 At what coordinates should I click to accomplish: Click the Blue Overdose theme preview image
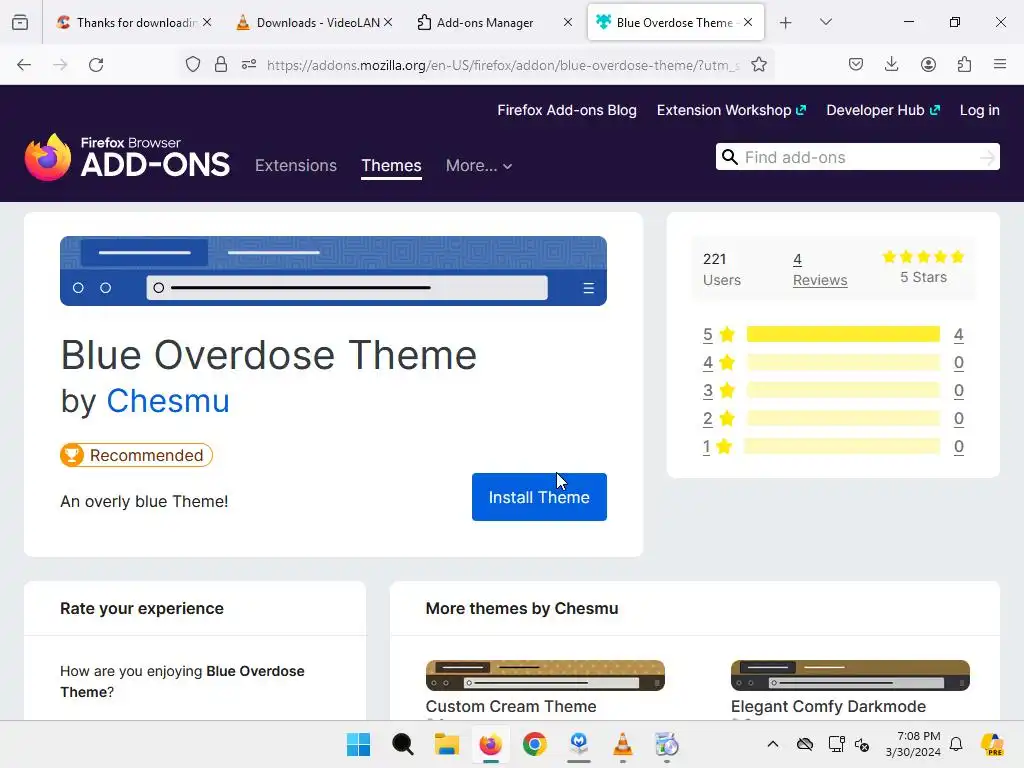pos(333,271)
